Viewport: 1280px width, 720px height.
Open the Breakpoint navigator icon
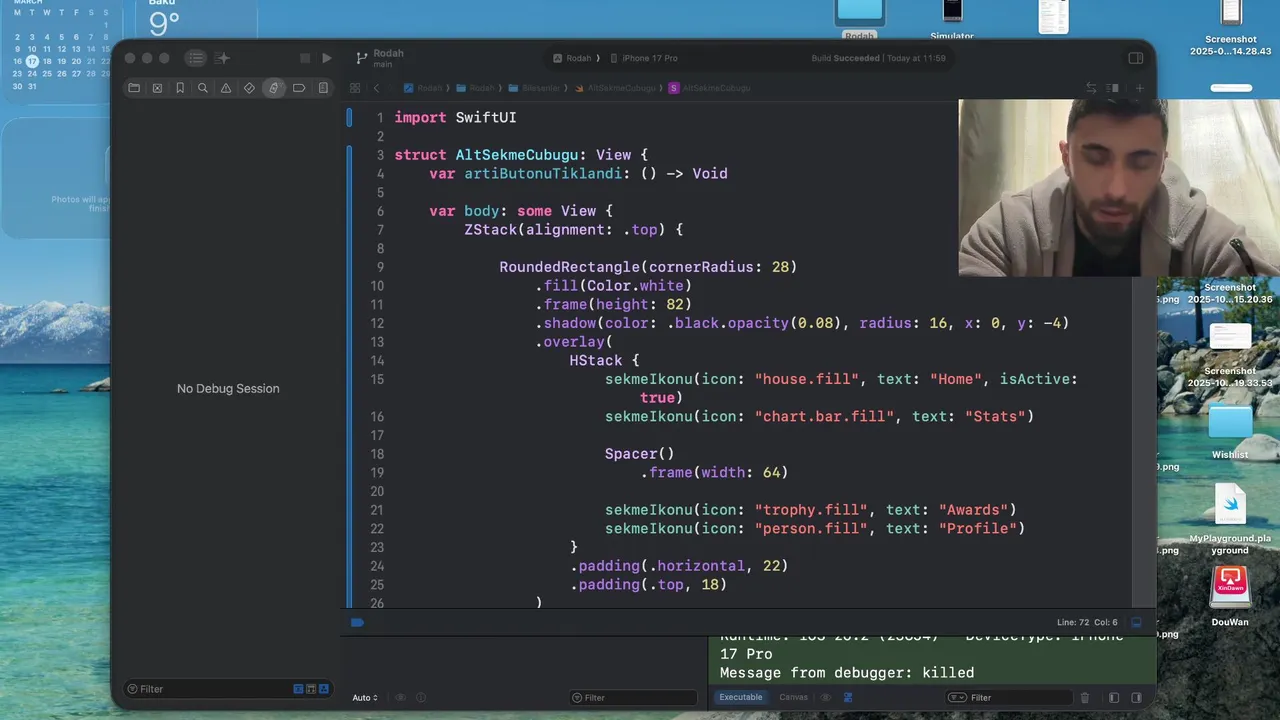pos(299,88)
